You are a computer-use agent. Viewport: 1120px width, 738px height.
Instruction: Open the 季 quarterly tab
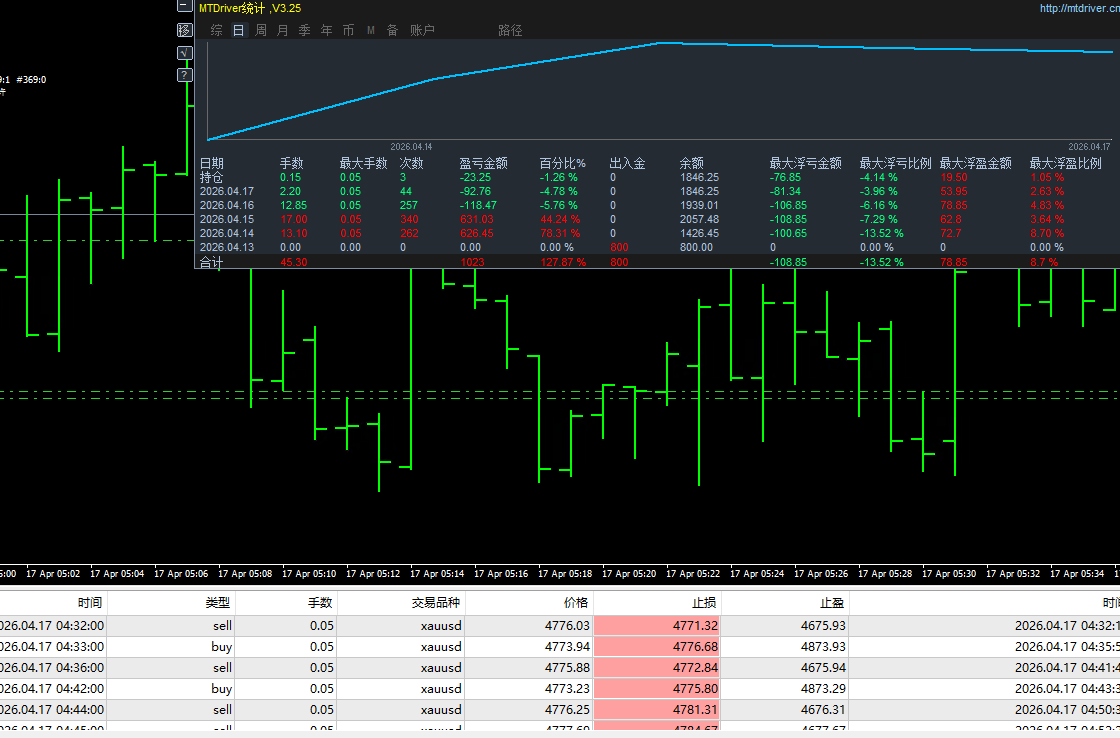[x=304, y=30]
